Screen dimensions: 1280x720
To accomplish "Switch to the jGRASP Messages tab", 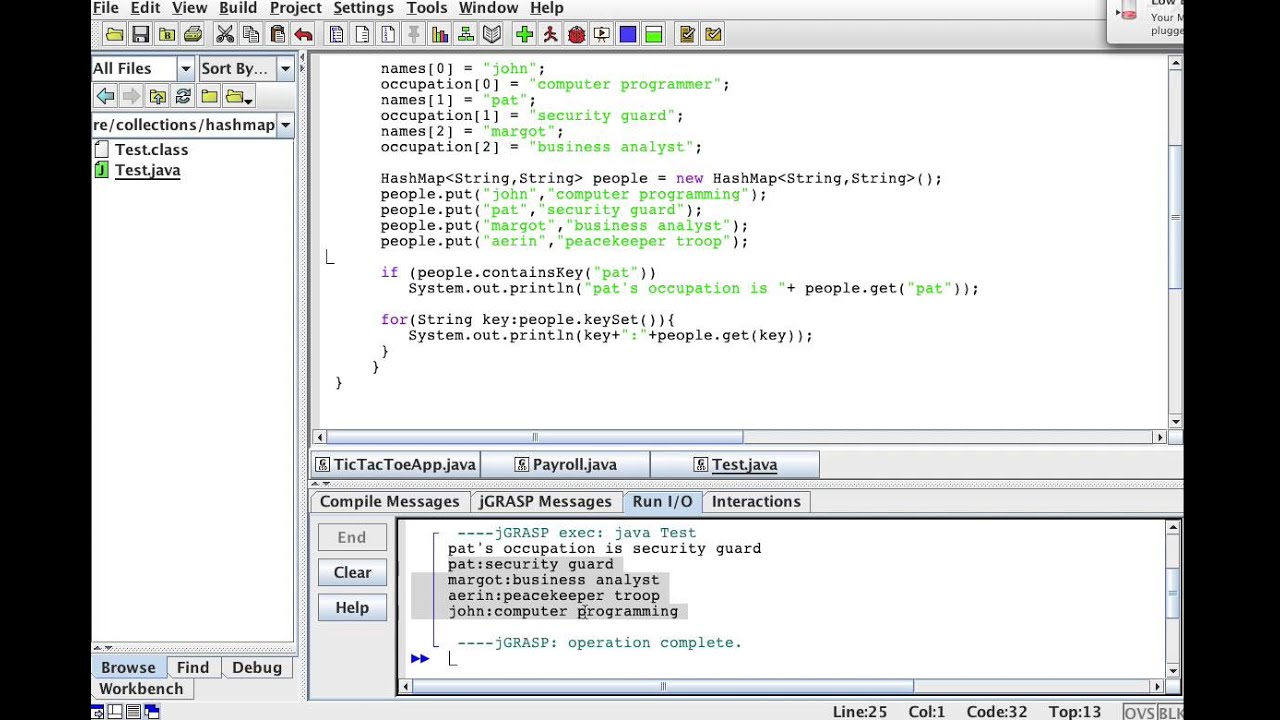I will pos(545,501).
